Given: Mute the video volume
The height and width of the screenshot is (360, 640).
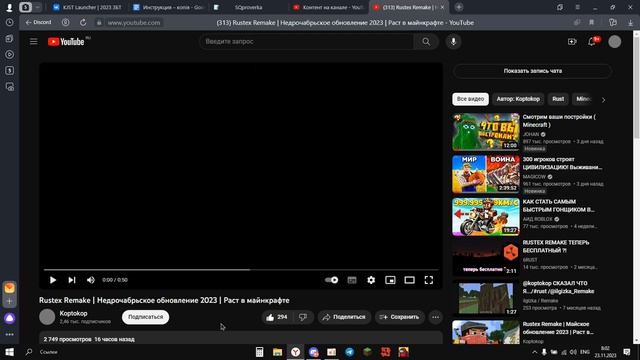Looking at the screenshot, I should click(x=91, y=280).
